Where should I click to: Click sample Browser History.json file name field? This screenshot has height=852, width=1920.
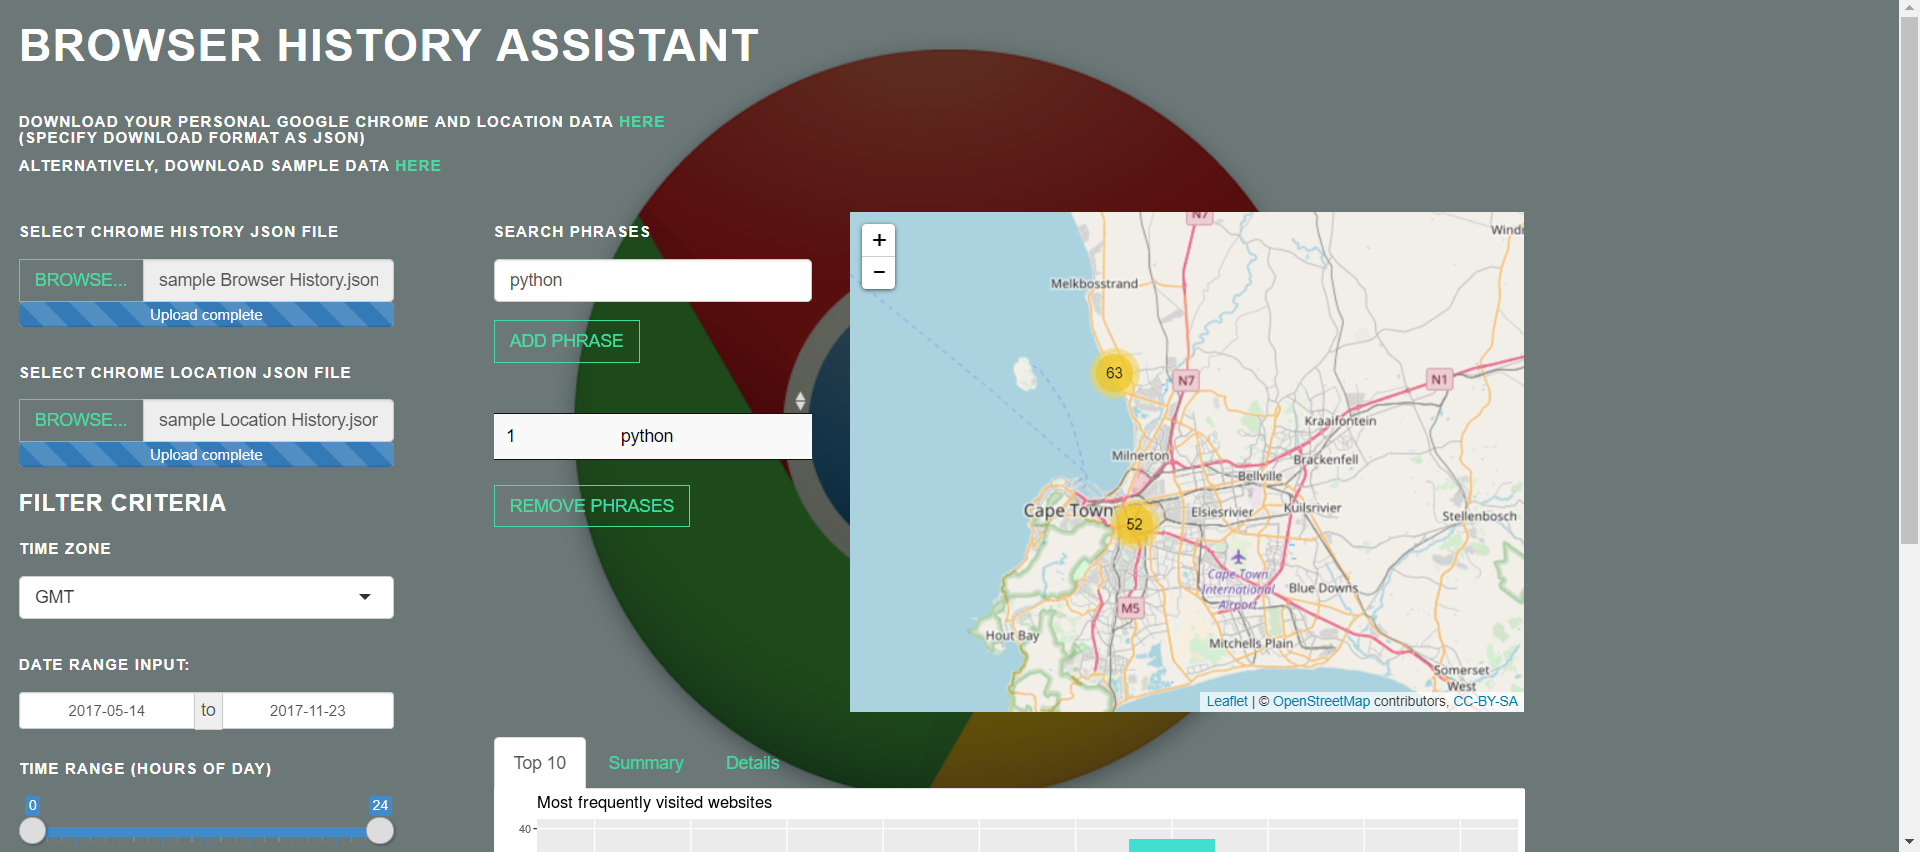click(268, 280)
